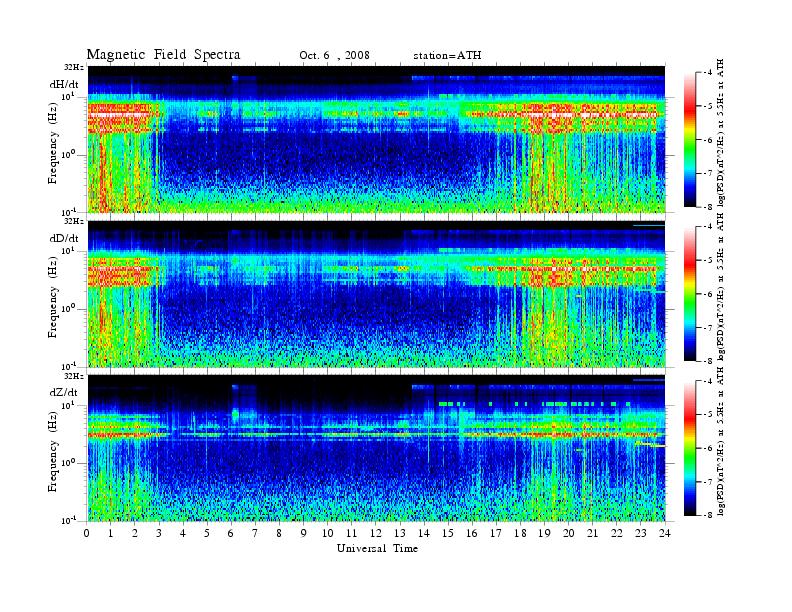Click inside the dD/dt spectrogram panel
792x612 pixels.
coord(376,294)
